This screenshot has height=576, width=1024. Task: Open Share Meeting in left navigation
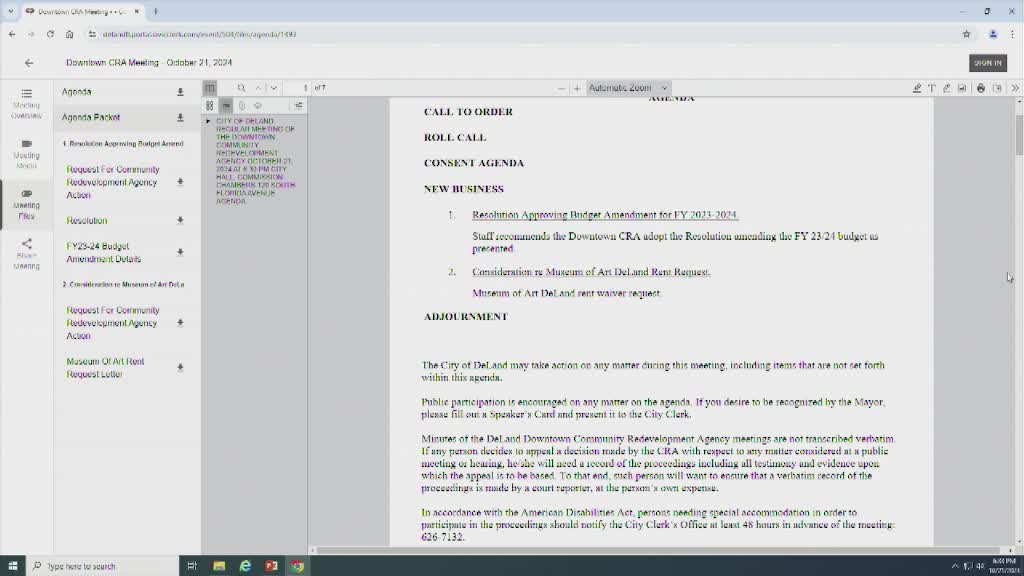26,255
